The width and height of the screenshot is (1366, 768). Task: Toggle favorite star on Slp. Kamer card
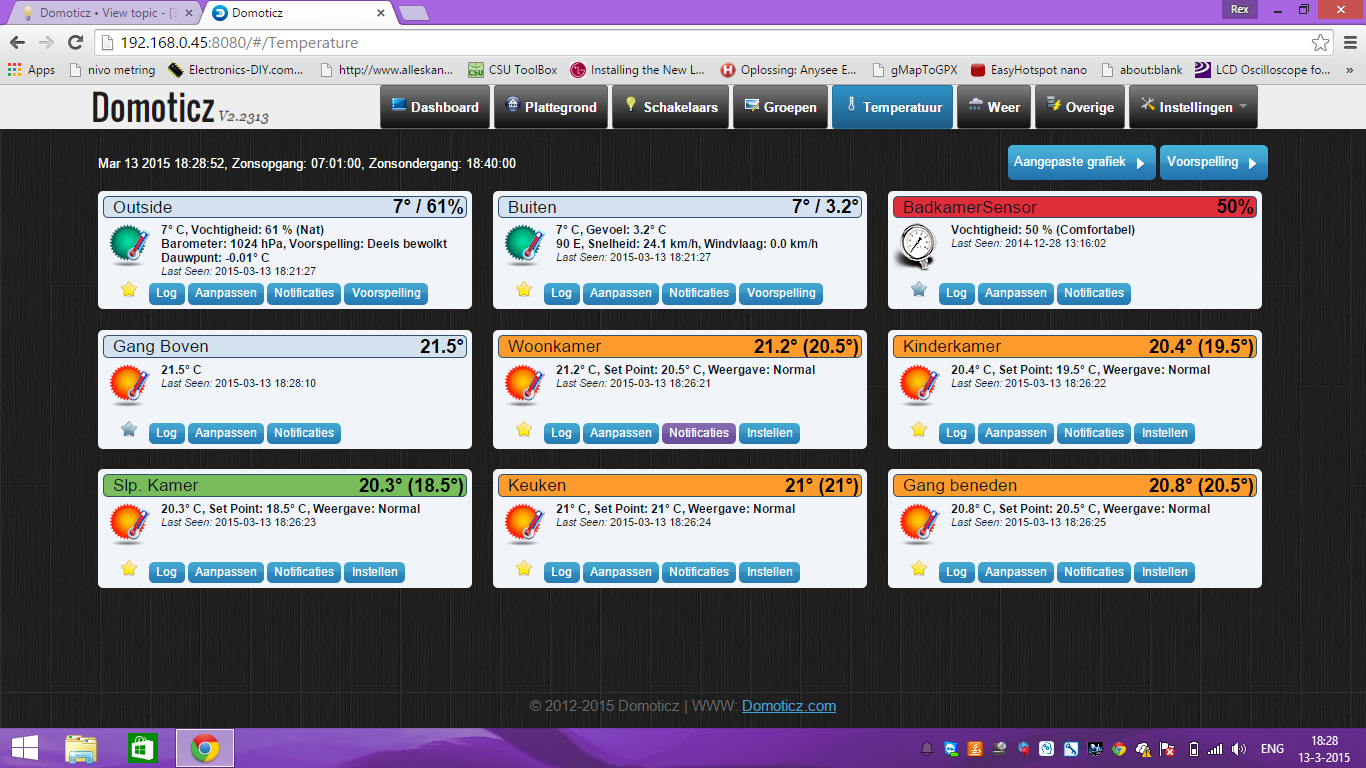click(x=128, y=569)
